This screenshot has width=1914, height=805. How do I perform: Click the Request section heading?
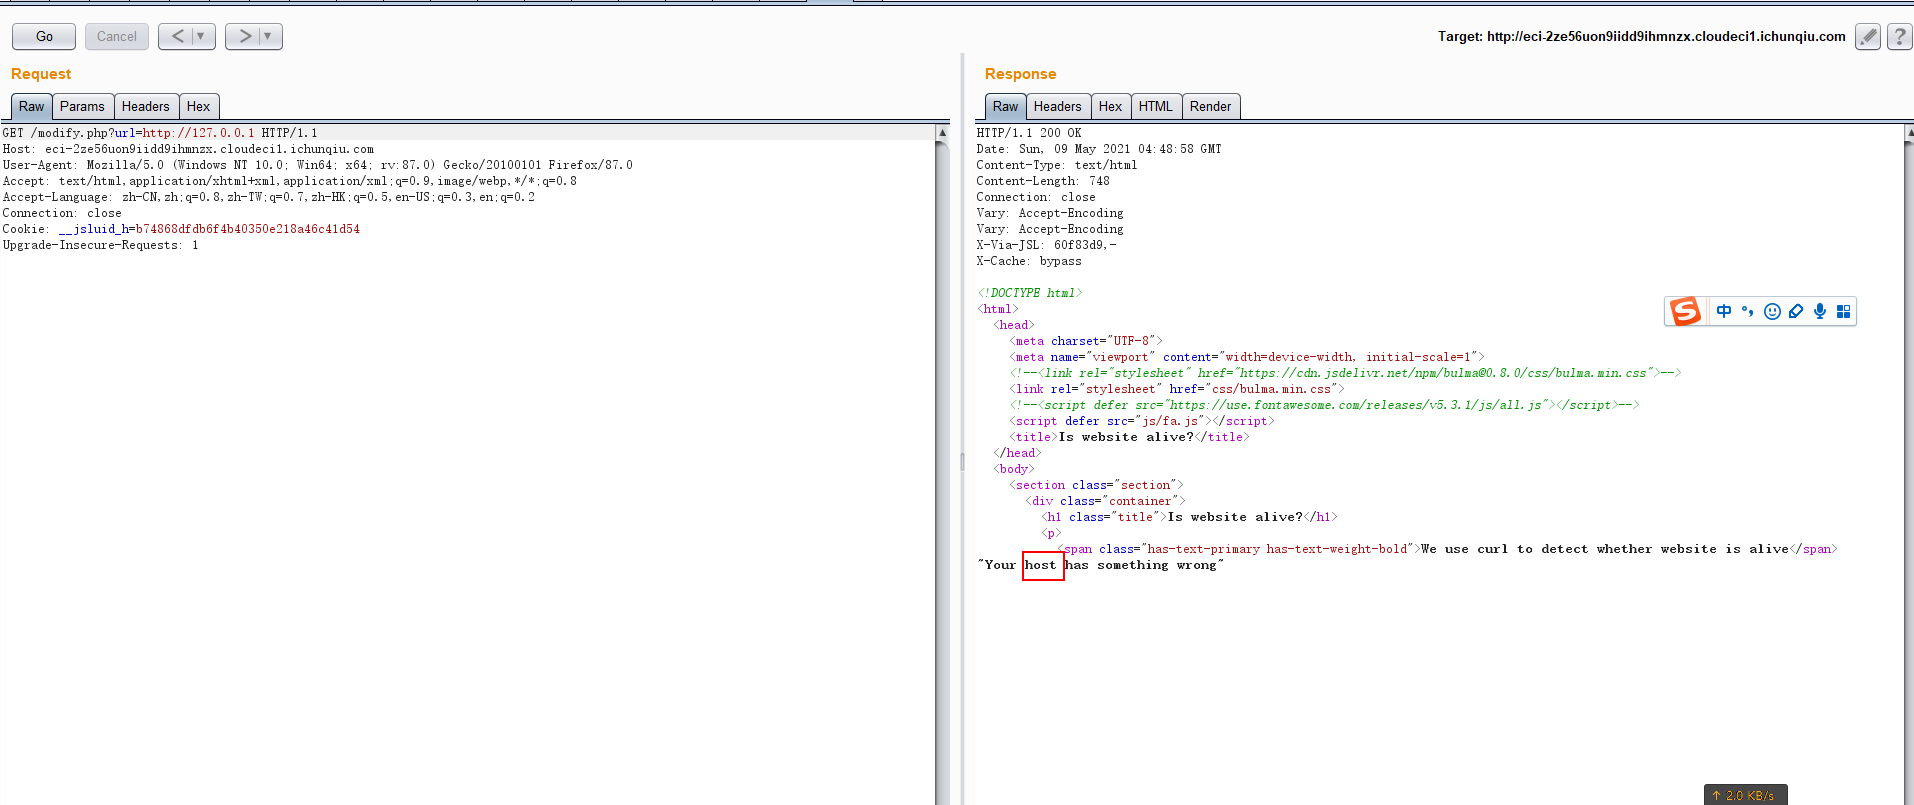click(41, 74)
